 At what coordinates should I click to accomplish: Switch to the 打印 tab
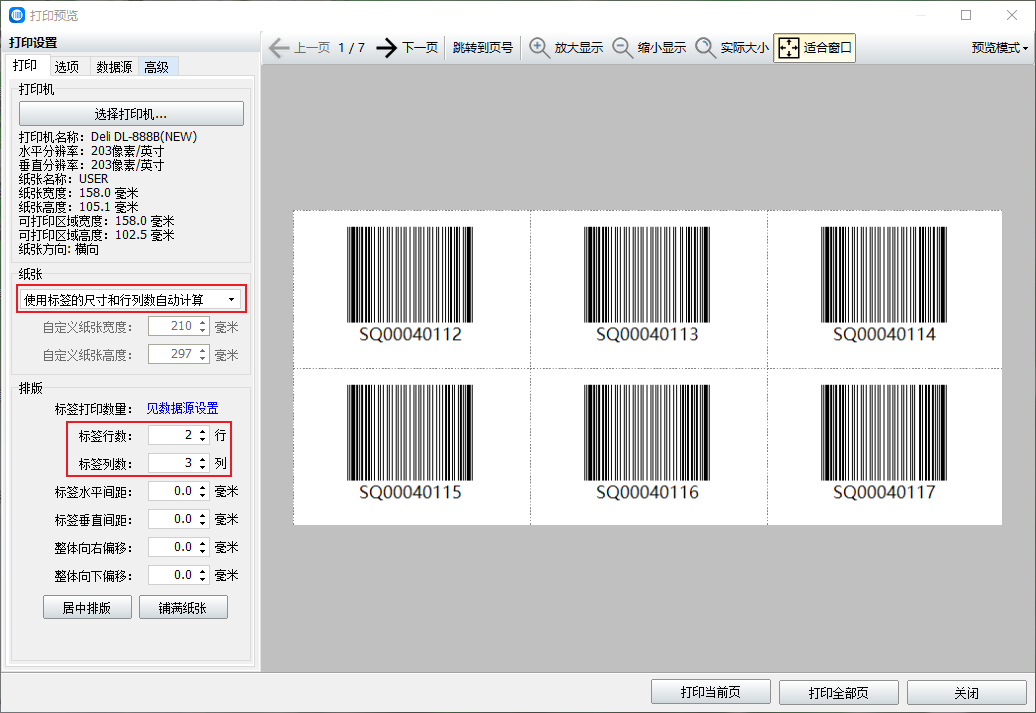click(25, 65)
